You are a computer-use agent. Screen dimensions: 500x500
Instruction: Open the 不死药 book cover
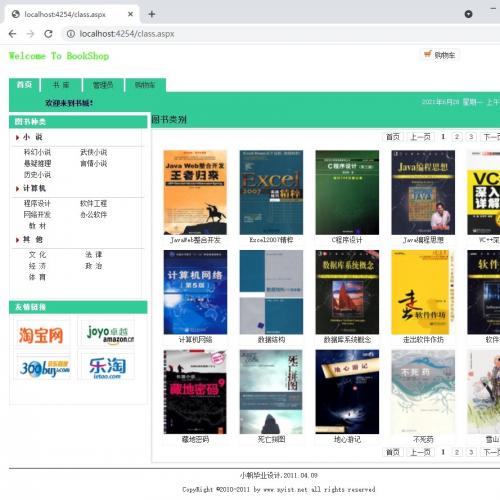423,392
